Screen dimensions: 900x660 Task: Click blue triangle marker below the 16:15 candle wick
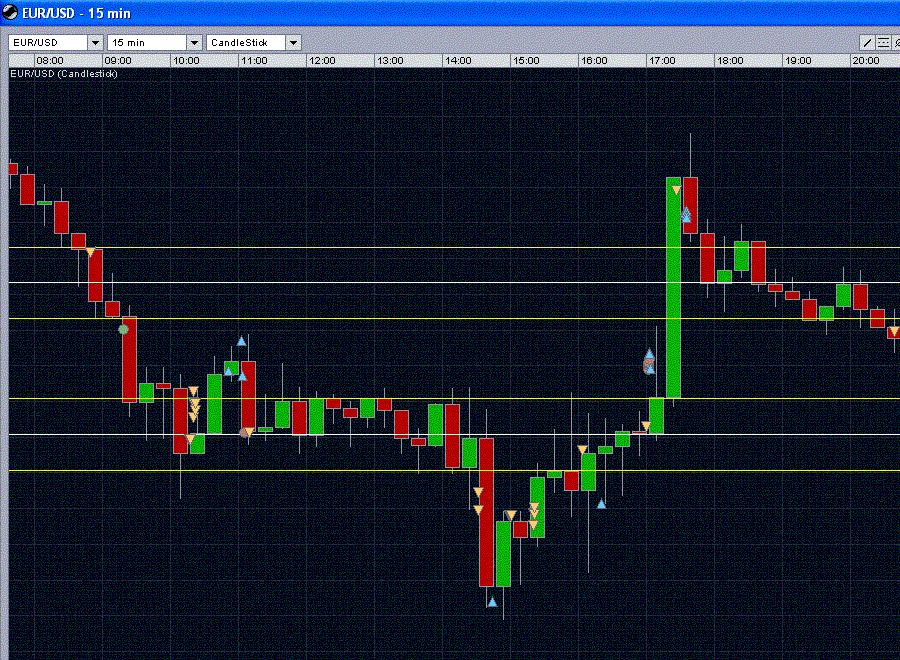point(601,504)
